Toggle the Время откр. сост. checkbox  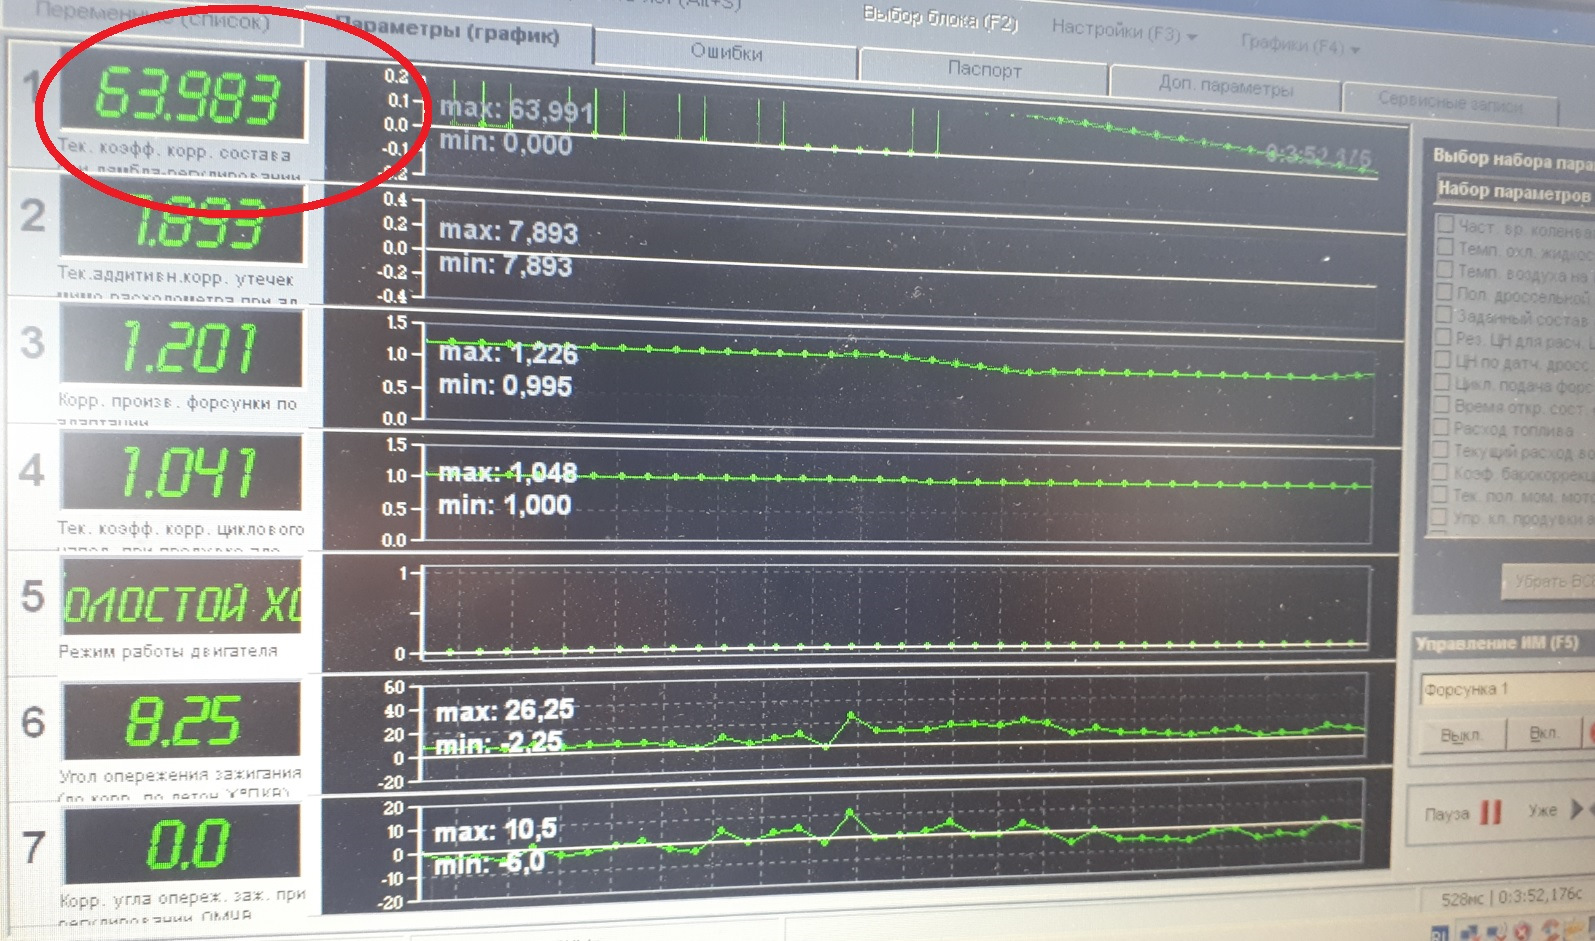pos(1441,405)
